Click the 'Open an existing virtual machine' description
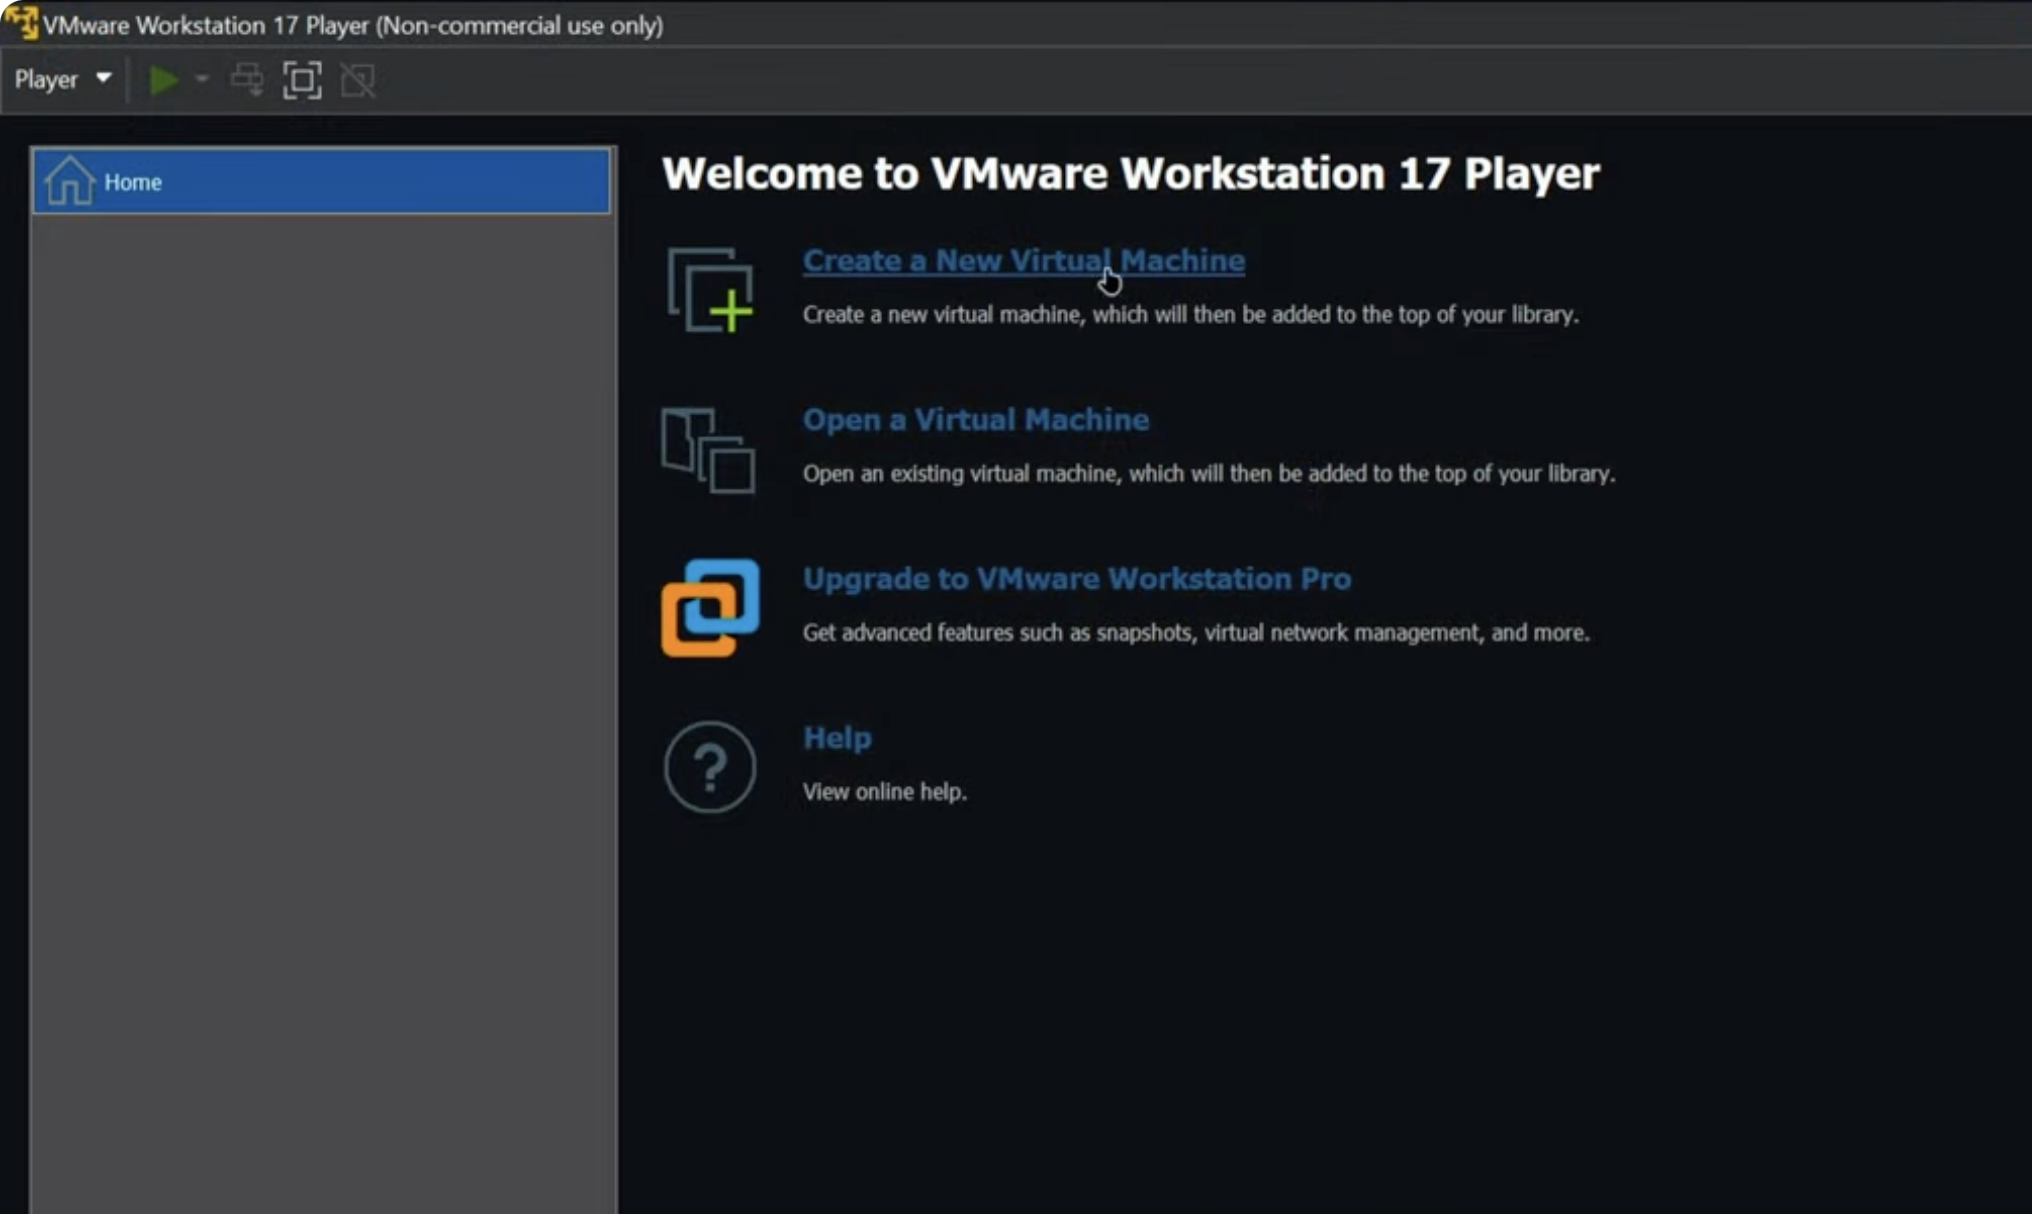 coord(1209,474)
